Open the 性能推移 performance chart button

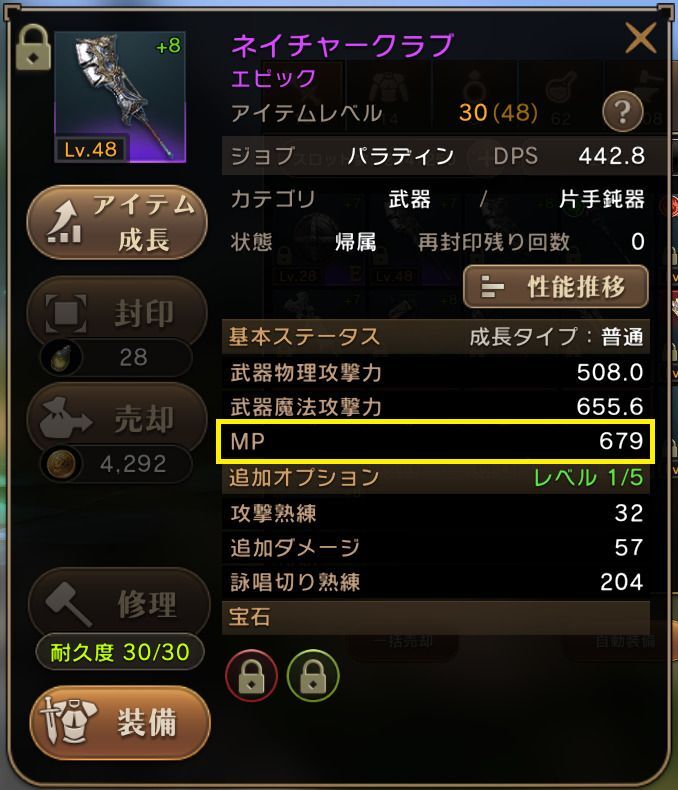point(556,287)
